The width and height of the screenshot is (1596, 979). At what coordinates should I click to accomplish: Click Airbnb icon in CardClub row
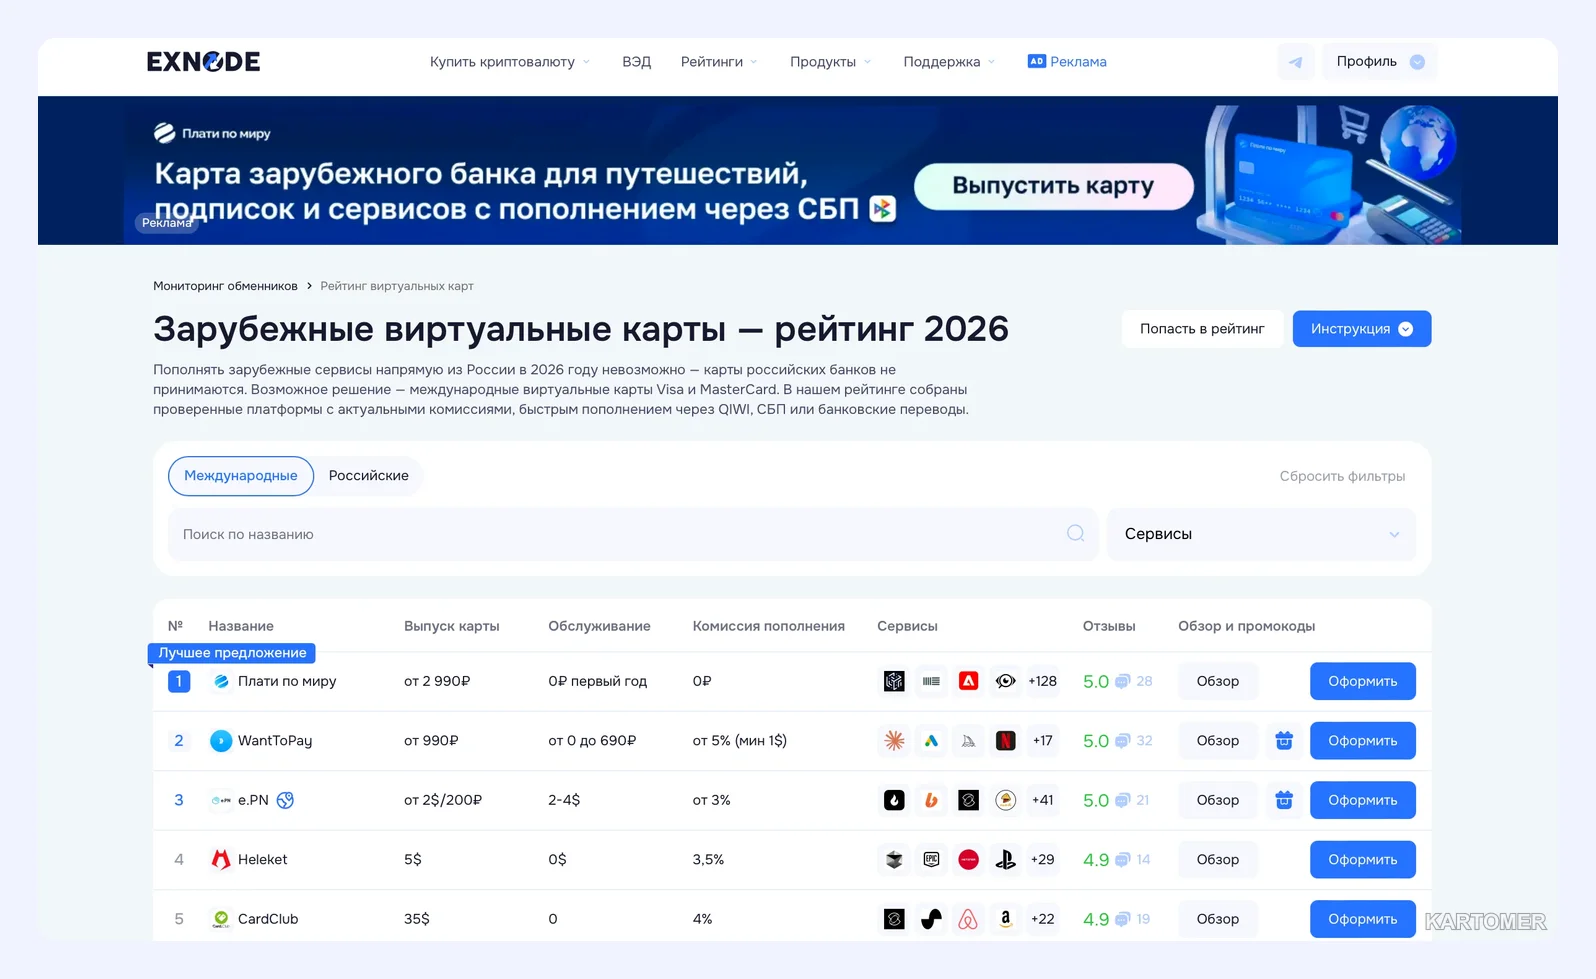pyautogui.click(x=968, y=919)
